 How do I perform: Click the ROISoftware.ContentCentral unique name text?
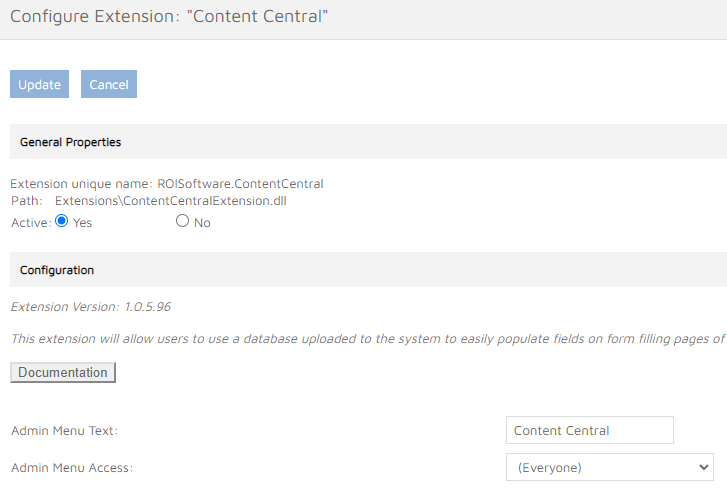click(240, 184)
